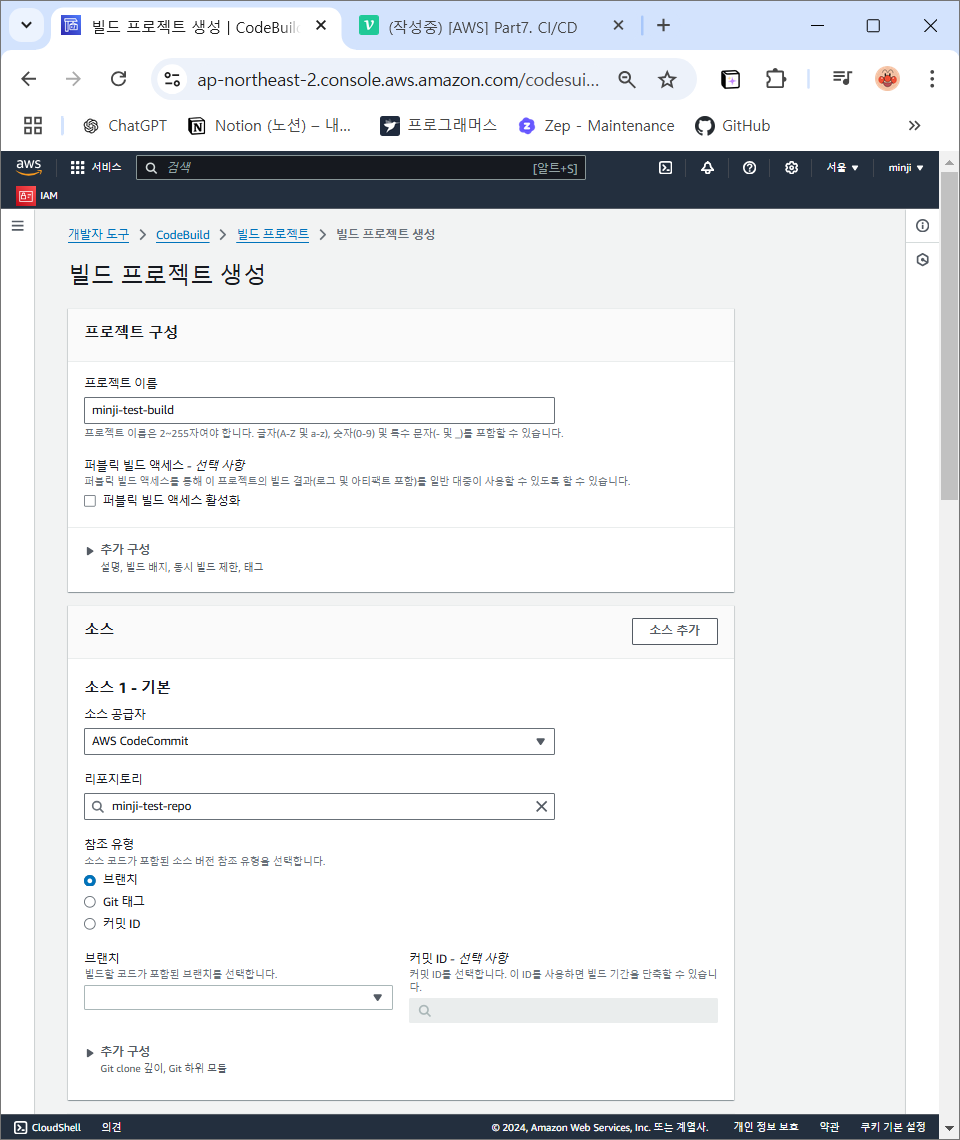Open 쿠키 기본 설정 in footer
This screenshot has height=1140, width=960.
(x=893, y=1127)
